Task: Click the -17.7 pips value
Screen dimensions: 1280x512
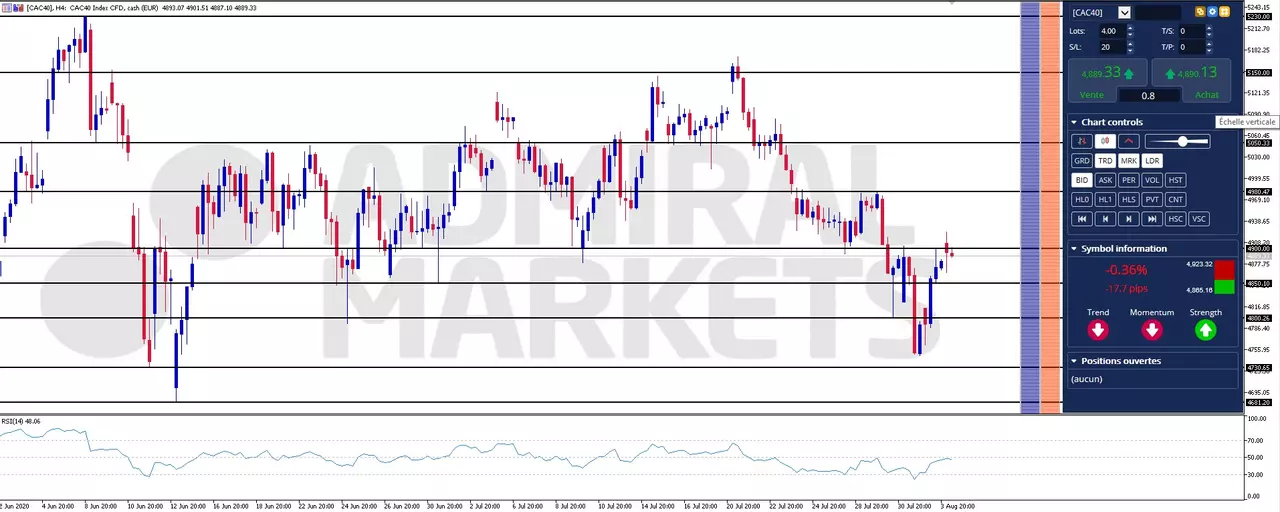Action: 1126,288
